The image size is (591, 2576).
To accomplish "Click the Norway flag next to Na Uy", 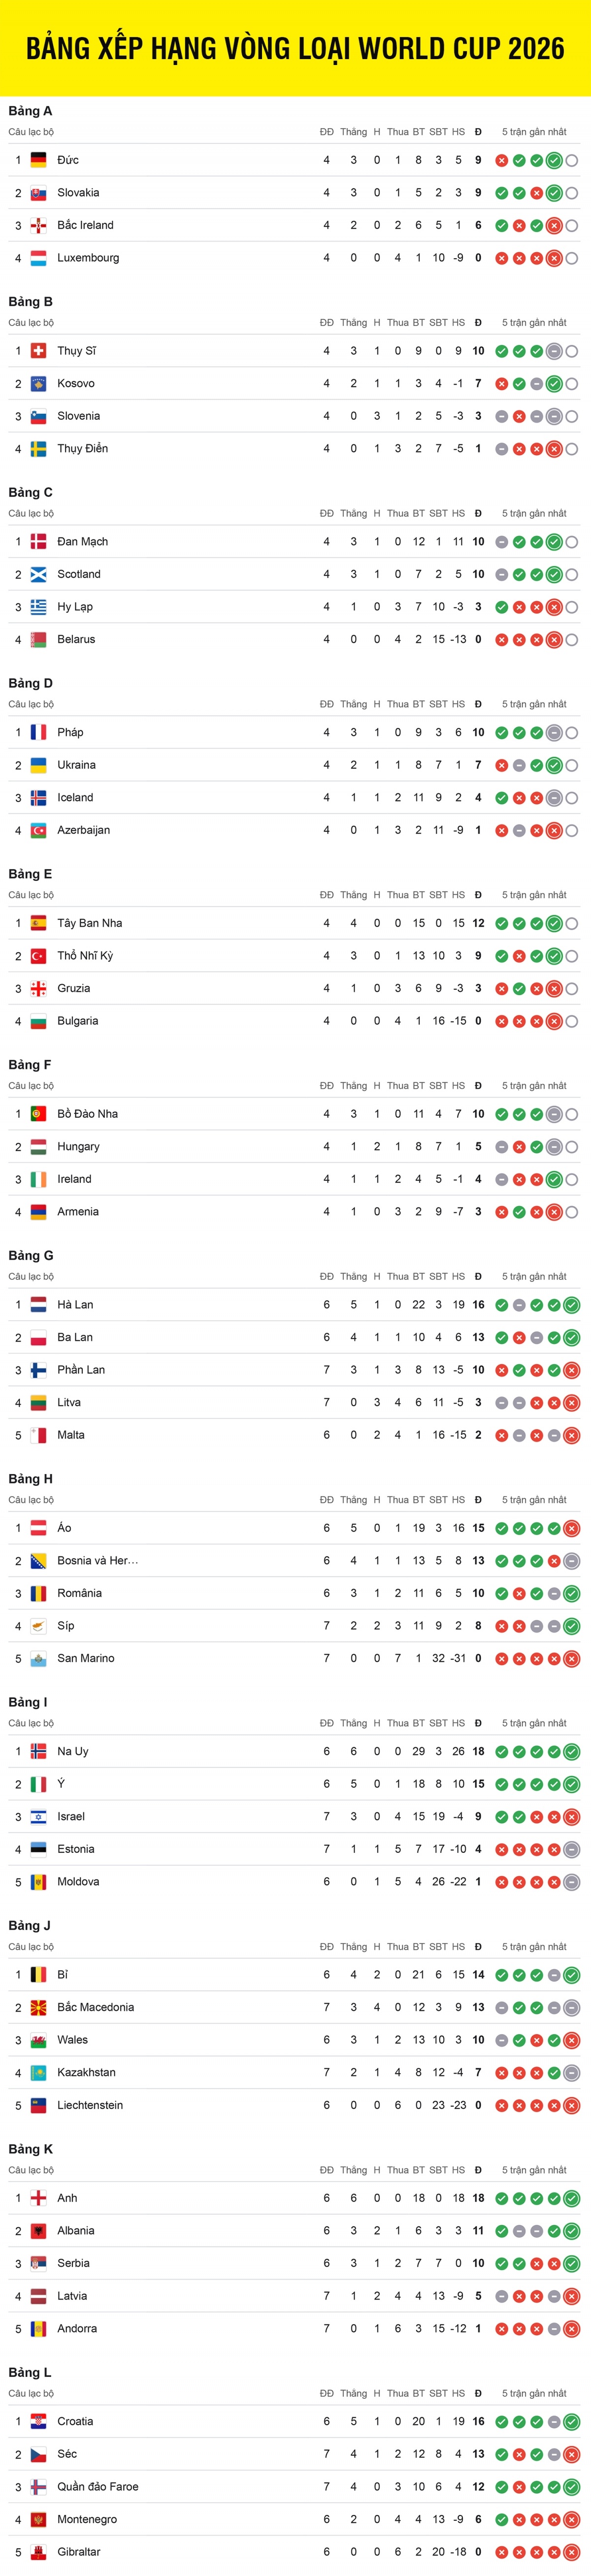I will (38, 1751).
